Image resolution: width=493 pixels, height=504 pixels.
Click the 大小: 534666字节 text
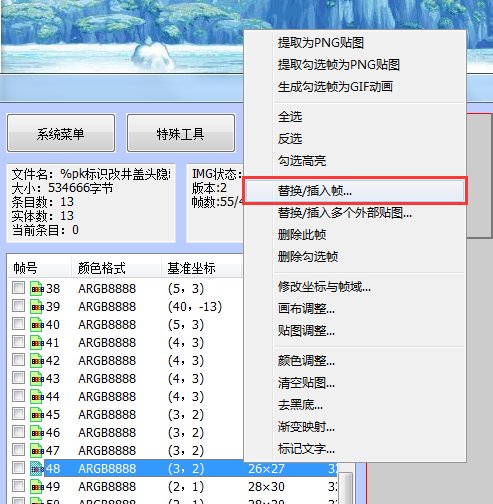(x=62, y=188)
